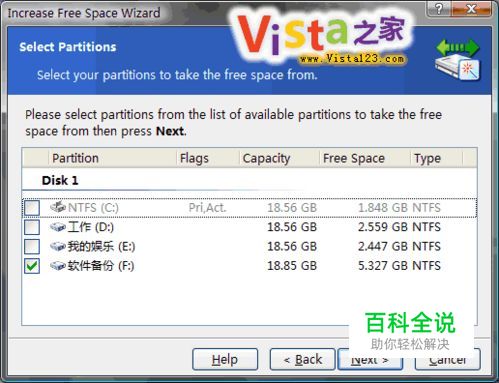Screen dimensions: 499x383
Task: Click the drive icon beside 软件备份 (F:)
Action: 58,266
